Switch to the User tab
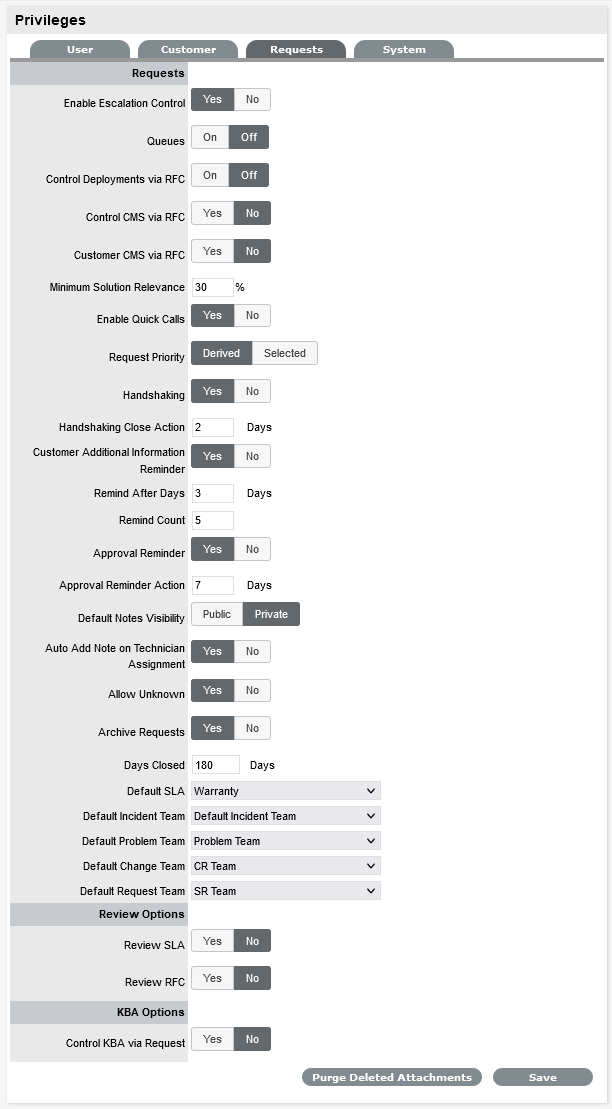This screenshot has width=612, height=1109. click(x=80, y=49)
